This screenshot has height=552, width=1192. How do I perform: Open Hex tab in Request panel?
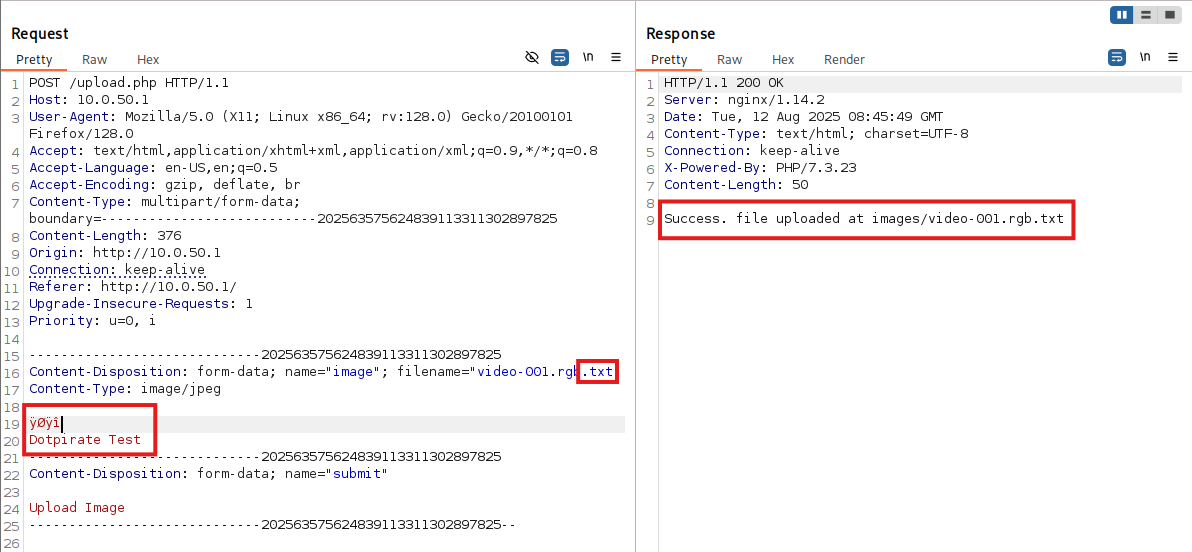tap(148, 60)
